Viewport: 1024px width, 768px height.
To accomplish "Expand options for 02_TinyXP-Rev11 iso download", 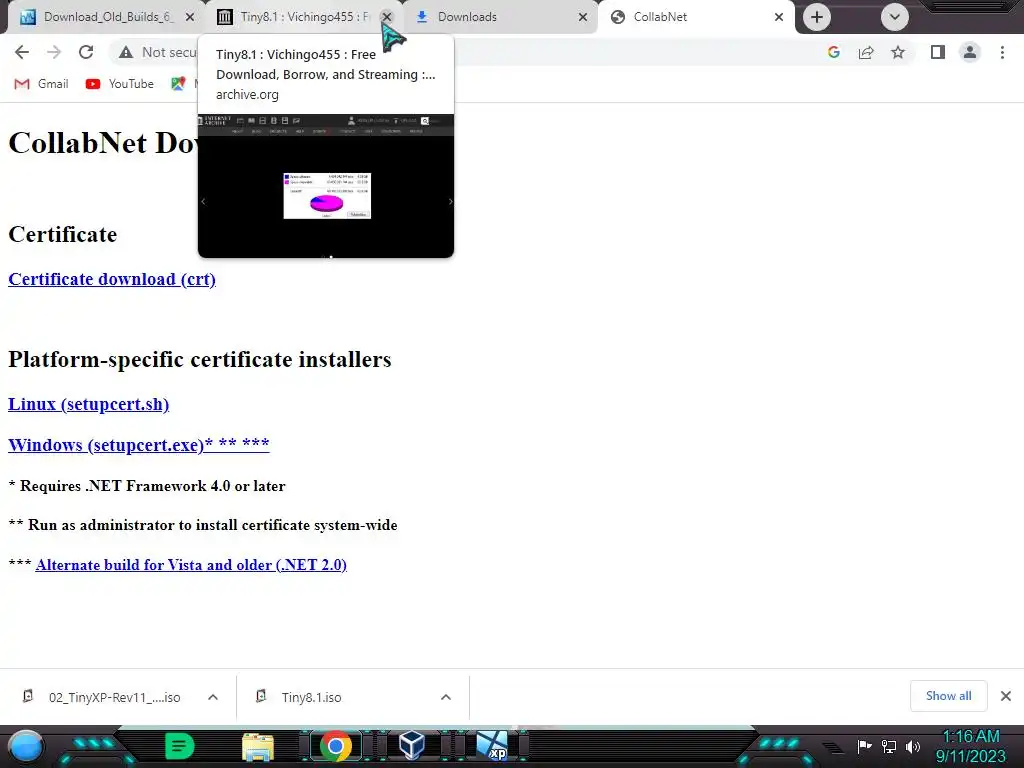I will tap(213, 697).
